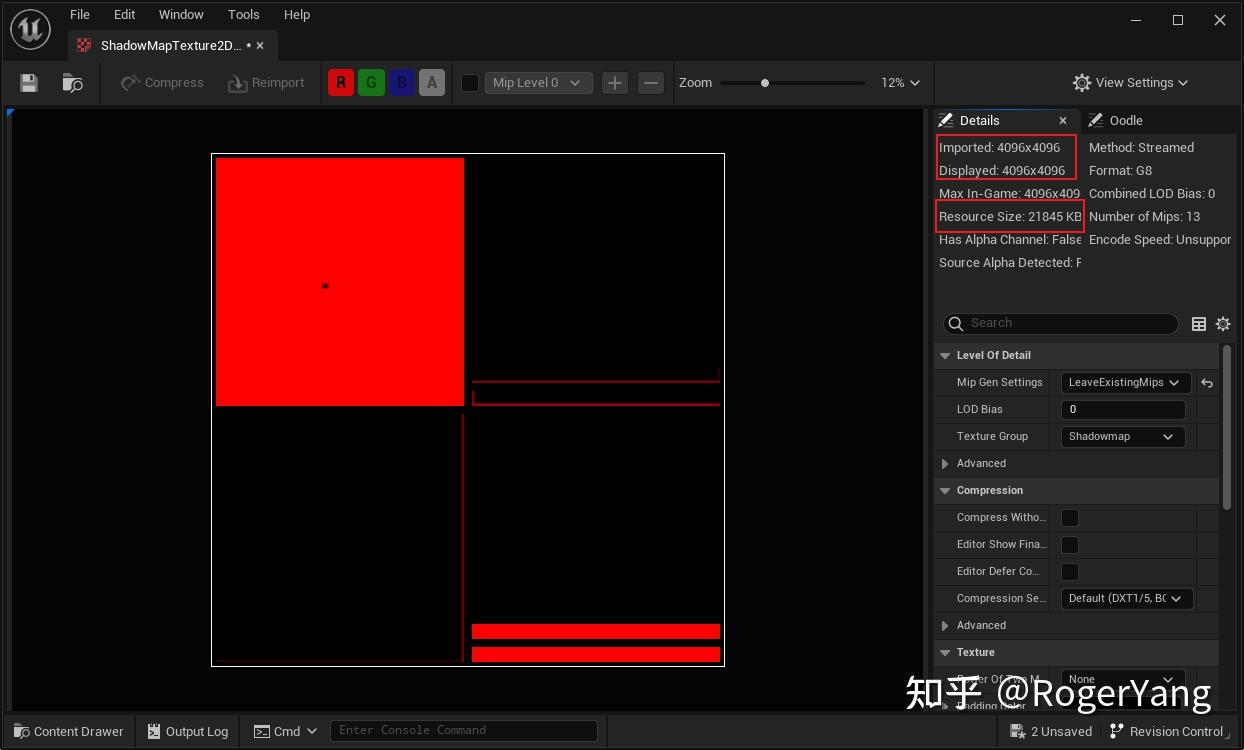This screenshot has height=750, width=1244.
Task: Click the Compress toolbar icon
Action: pos(160,82)
